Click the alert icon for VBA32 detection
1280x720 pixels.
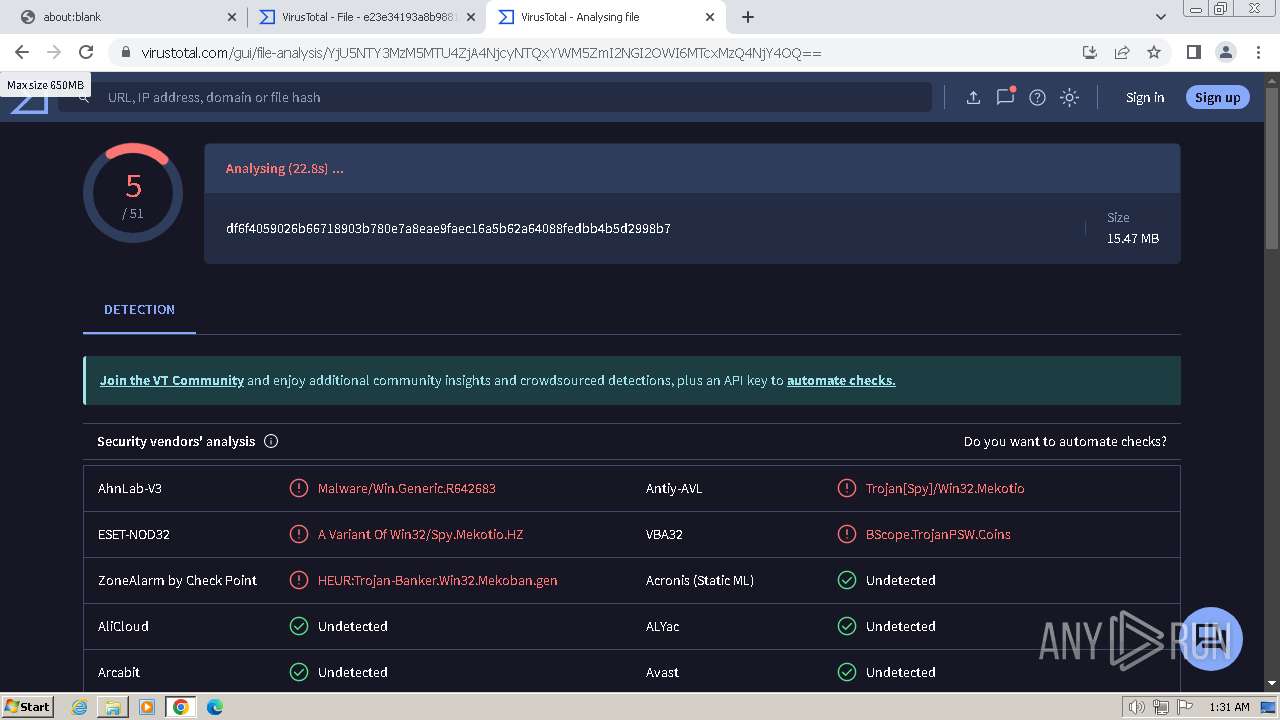click(847, 534)
